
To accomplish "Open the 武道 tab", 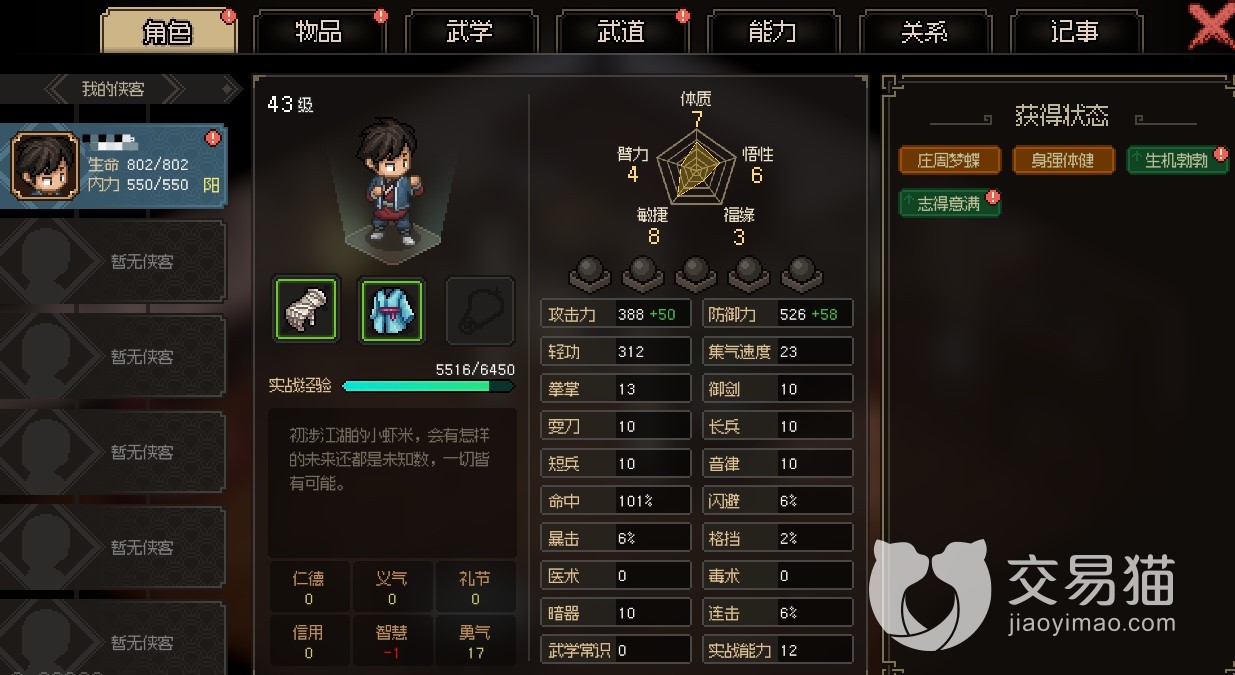I will pyautogui.click(x=621, y=32).
